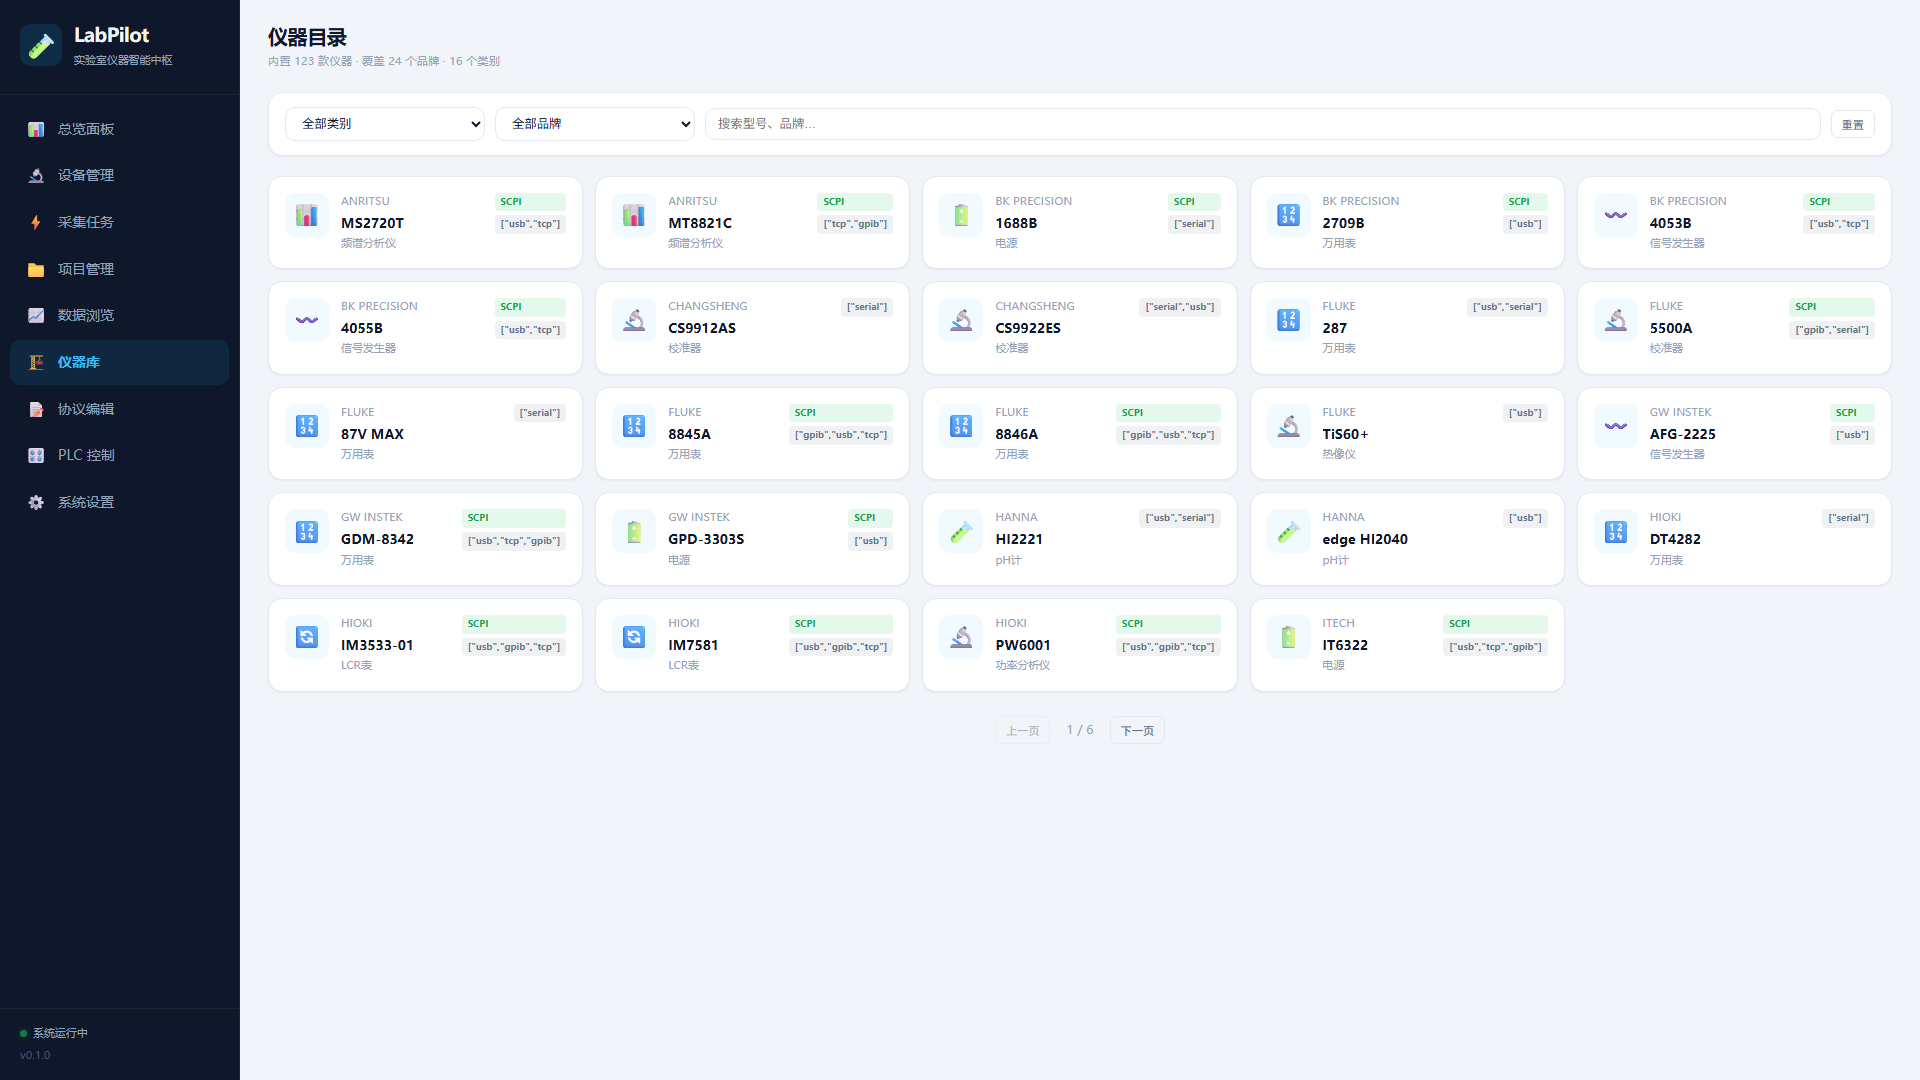
Task: Click the 数据浏览 chart icon
Action: tap(36, 316)
